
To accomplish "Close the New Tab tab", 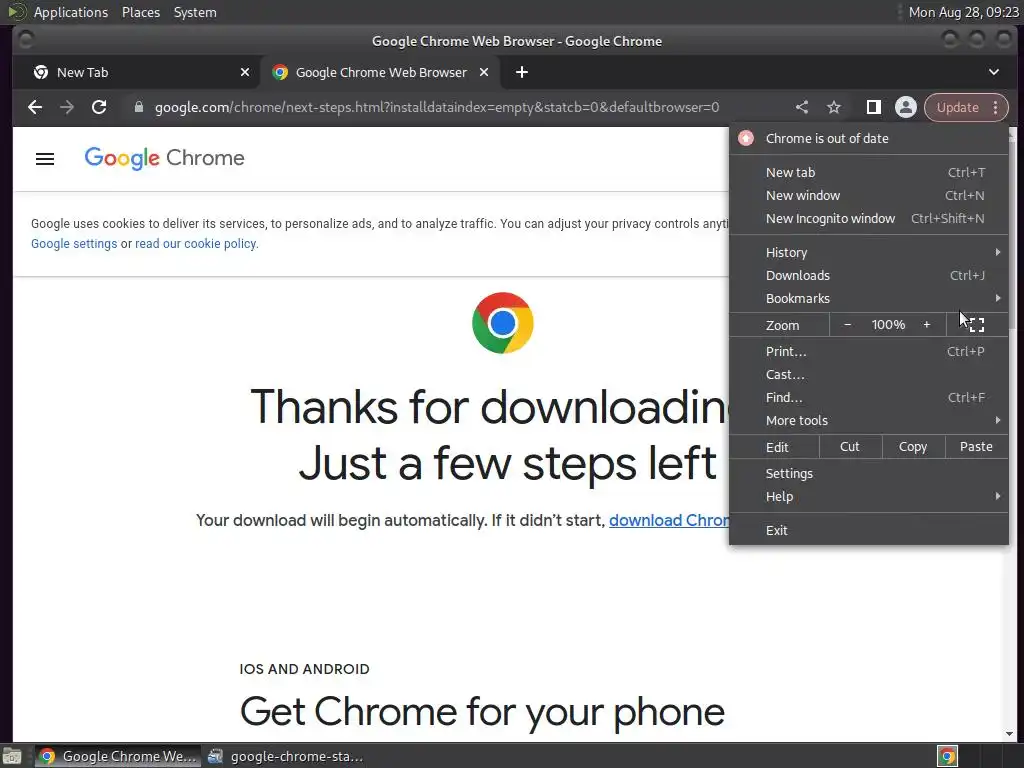I will [245, 72].
